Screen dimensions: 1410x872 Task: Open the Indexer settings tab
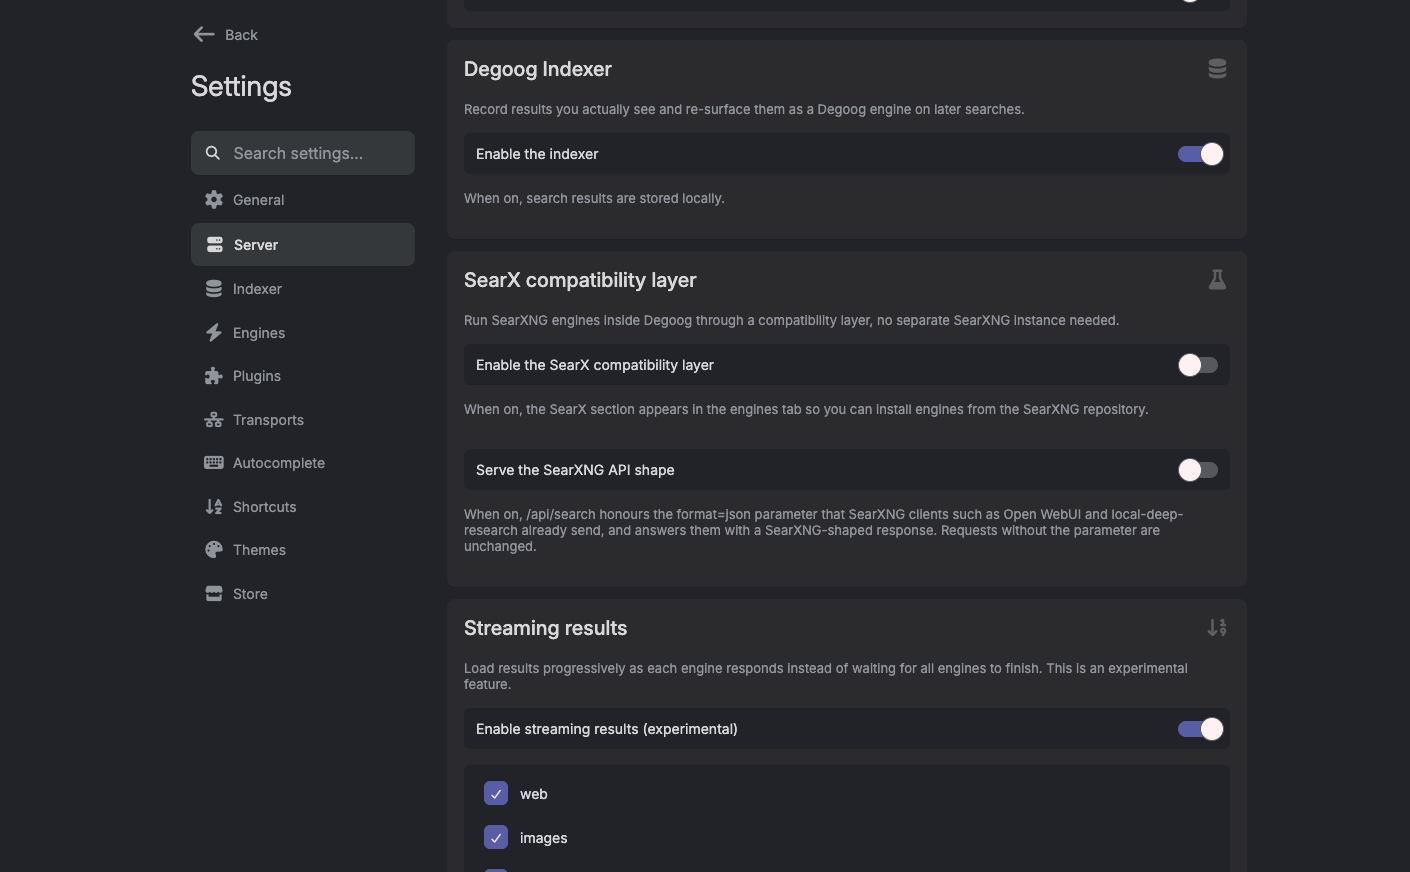pos(303,289)
